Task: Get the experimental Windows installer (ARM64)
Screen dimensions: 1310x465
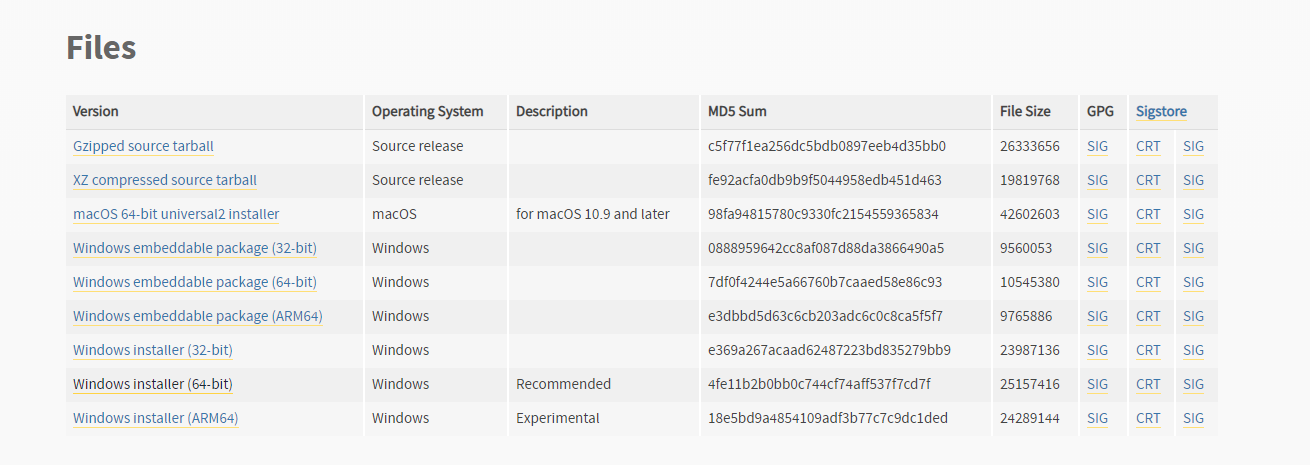Action: 155,418
